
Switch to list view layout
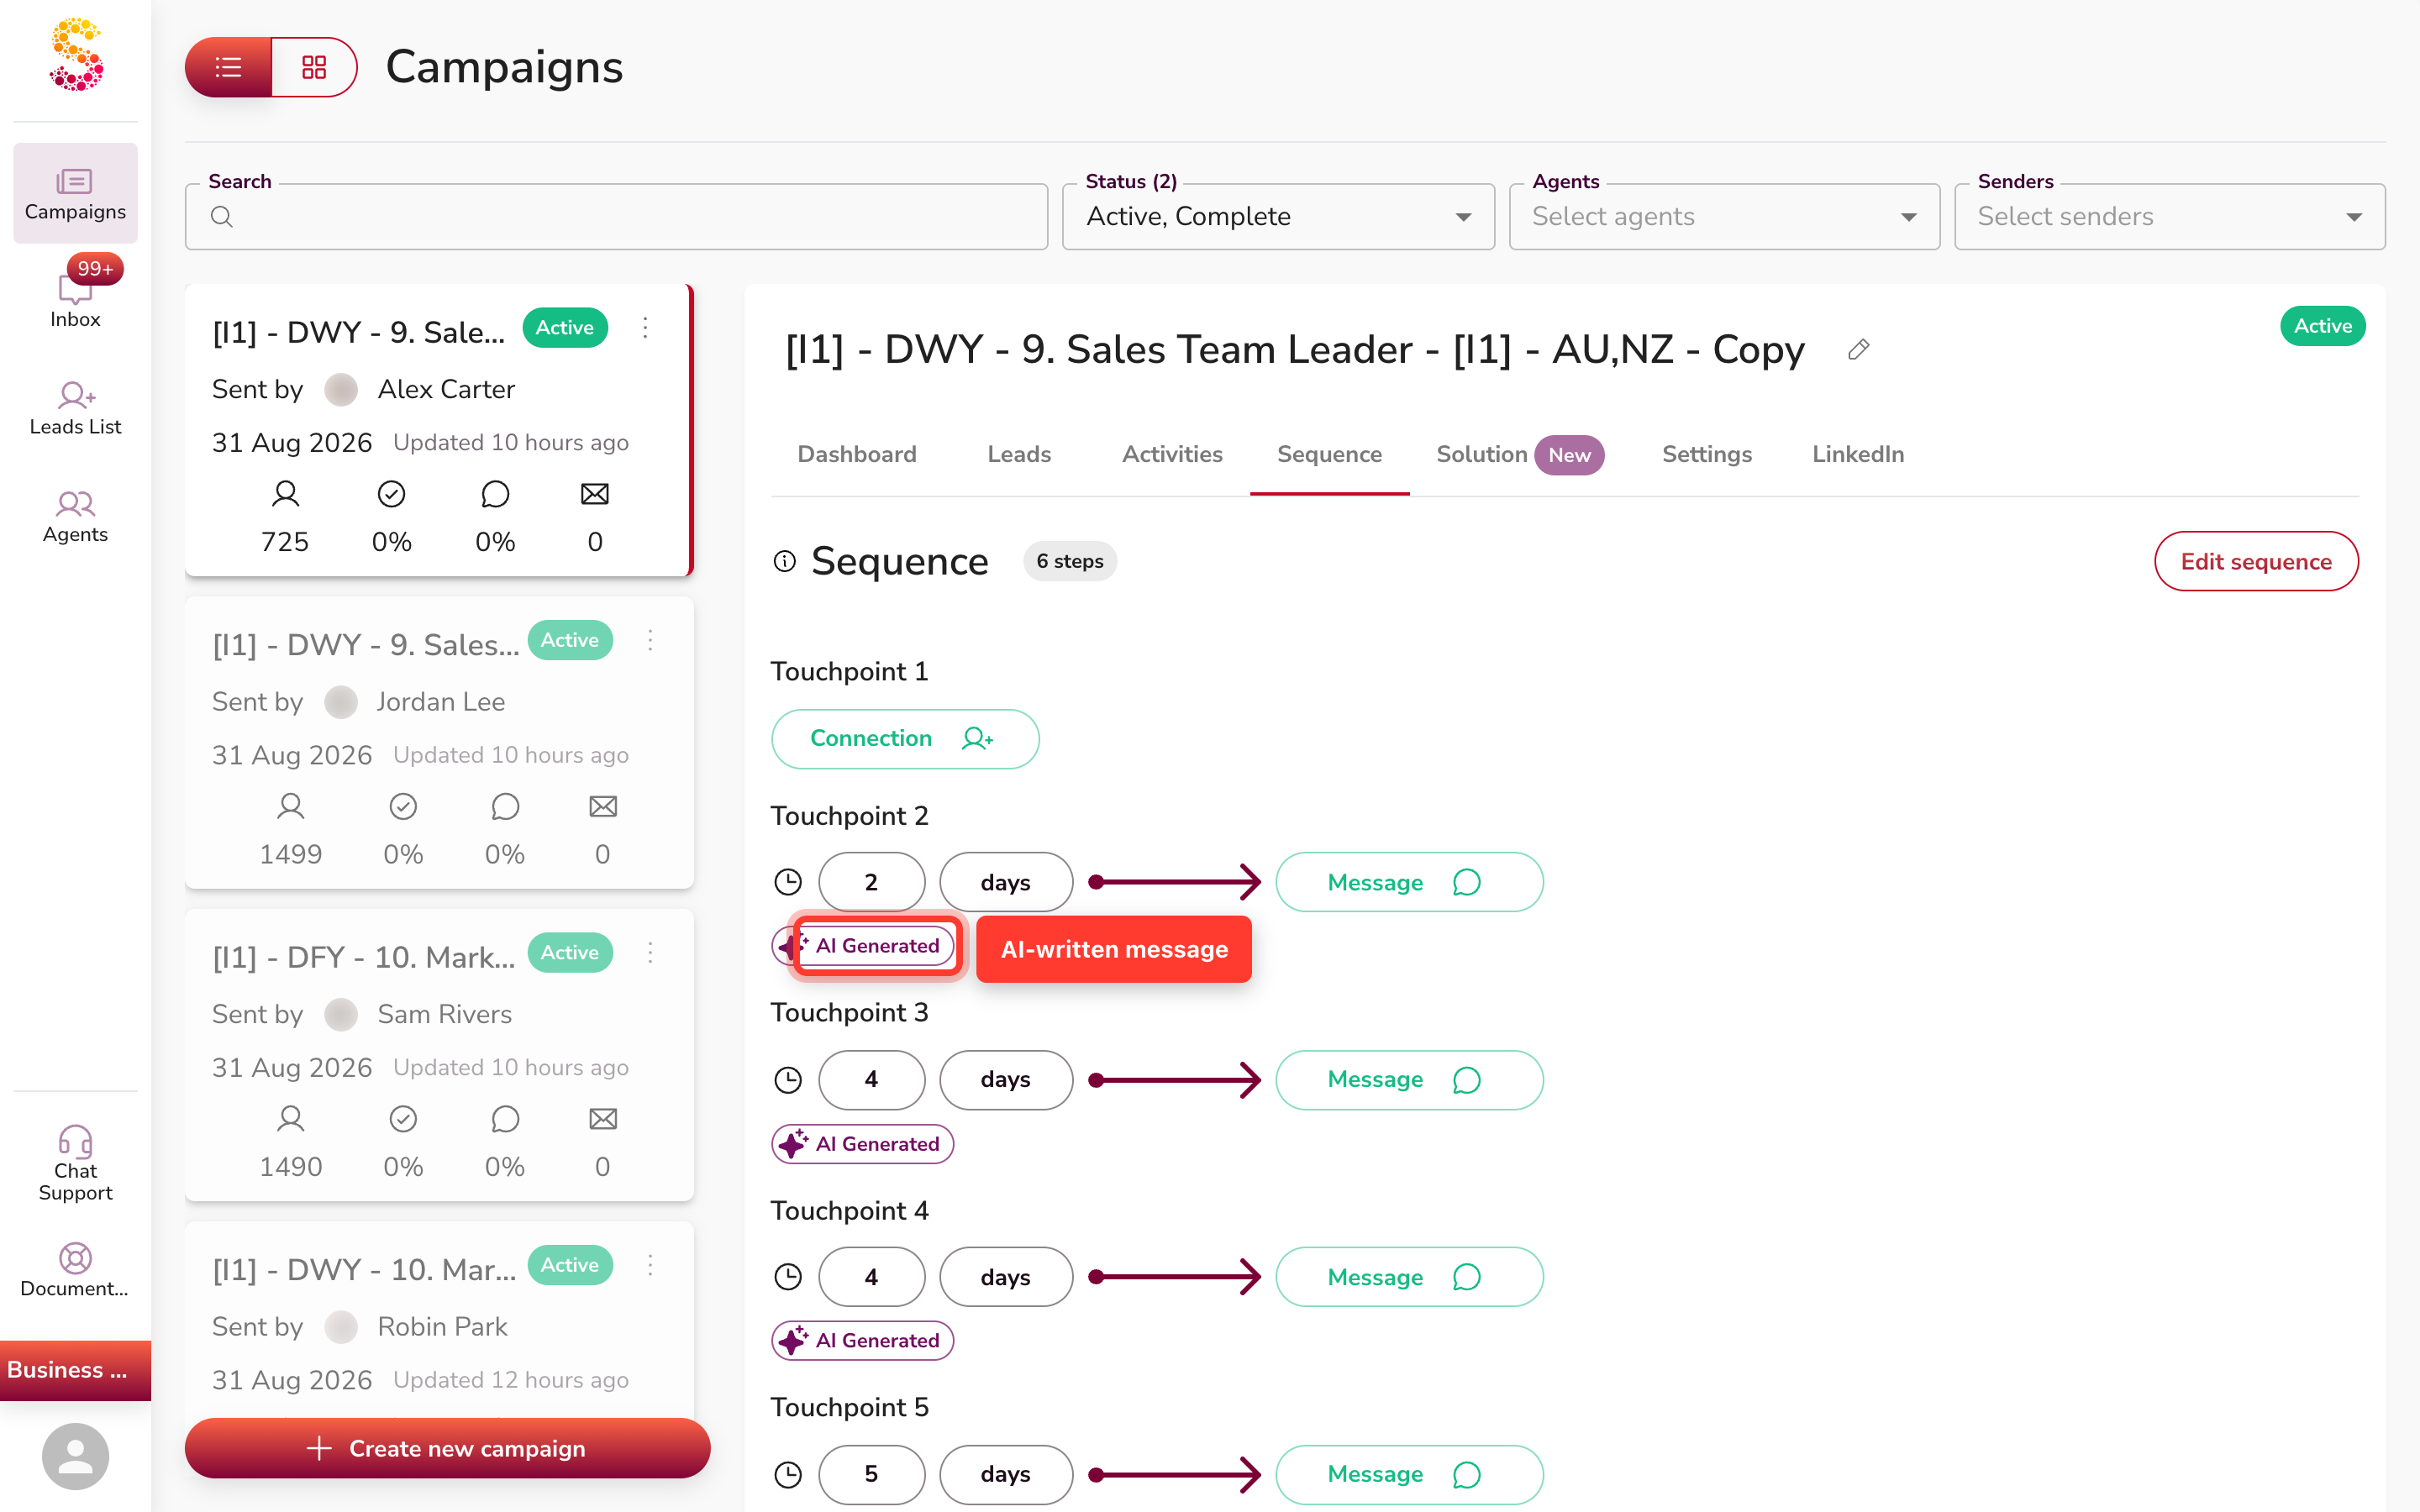coord(228,67)
